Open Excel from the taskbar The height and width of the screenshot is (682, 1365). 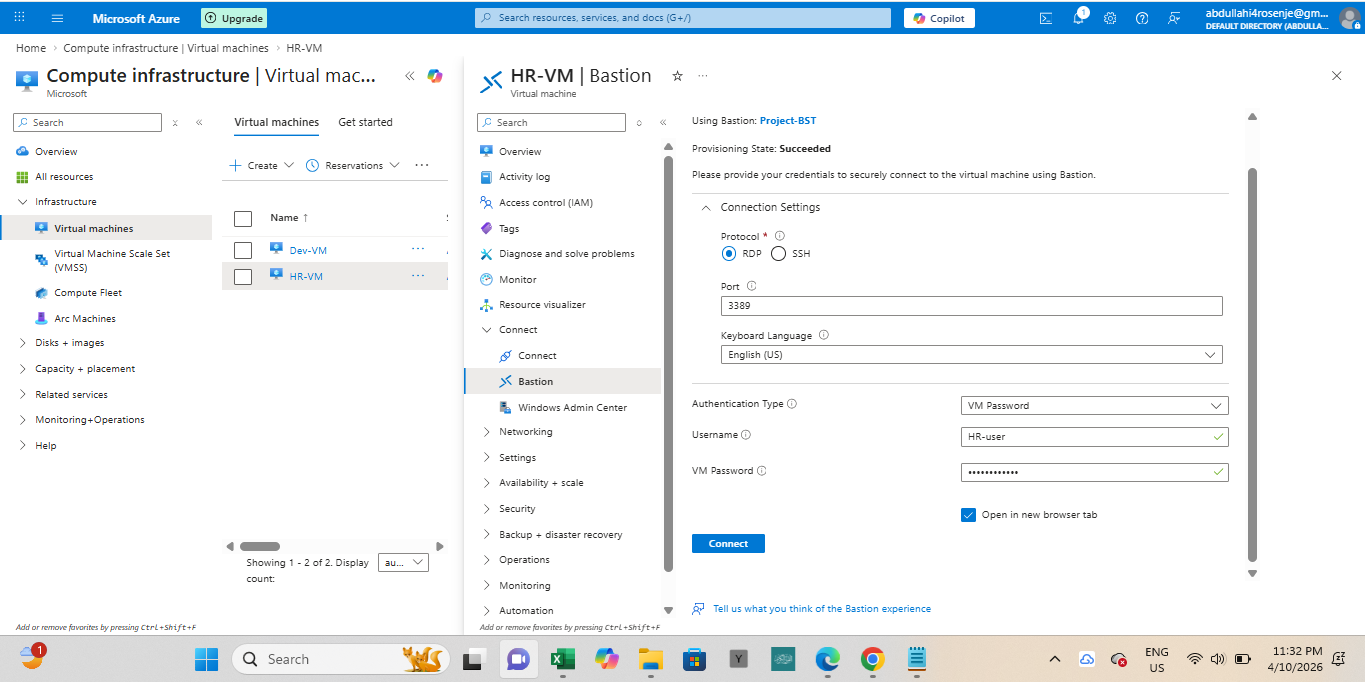point(563,659)
